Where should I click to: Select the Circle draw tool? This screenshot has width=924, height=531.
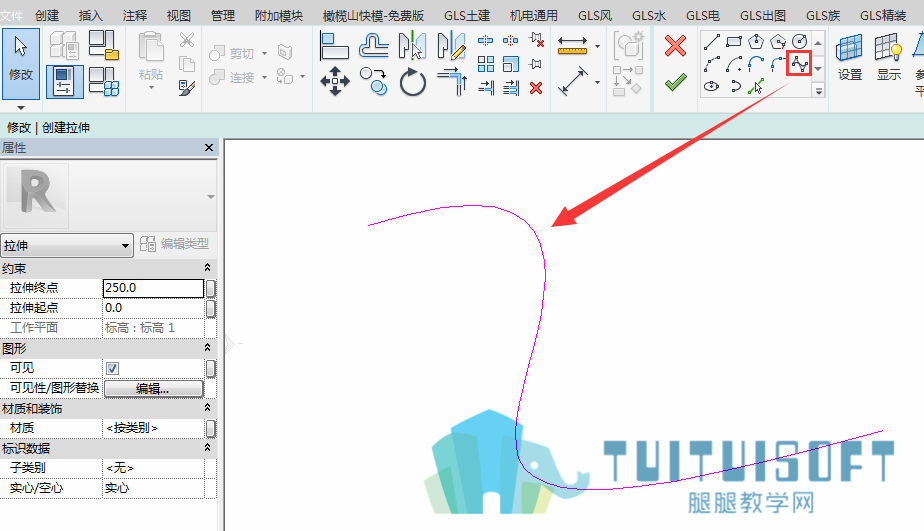799,42
